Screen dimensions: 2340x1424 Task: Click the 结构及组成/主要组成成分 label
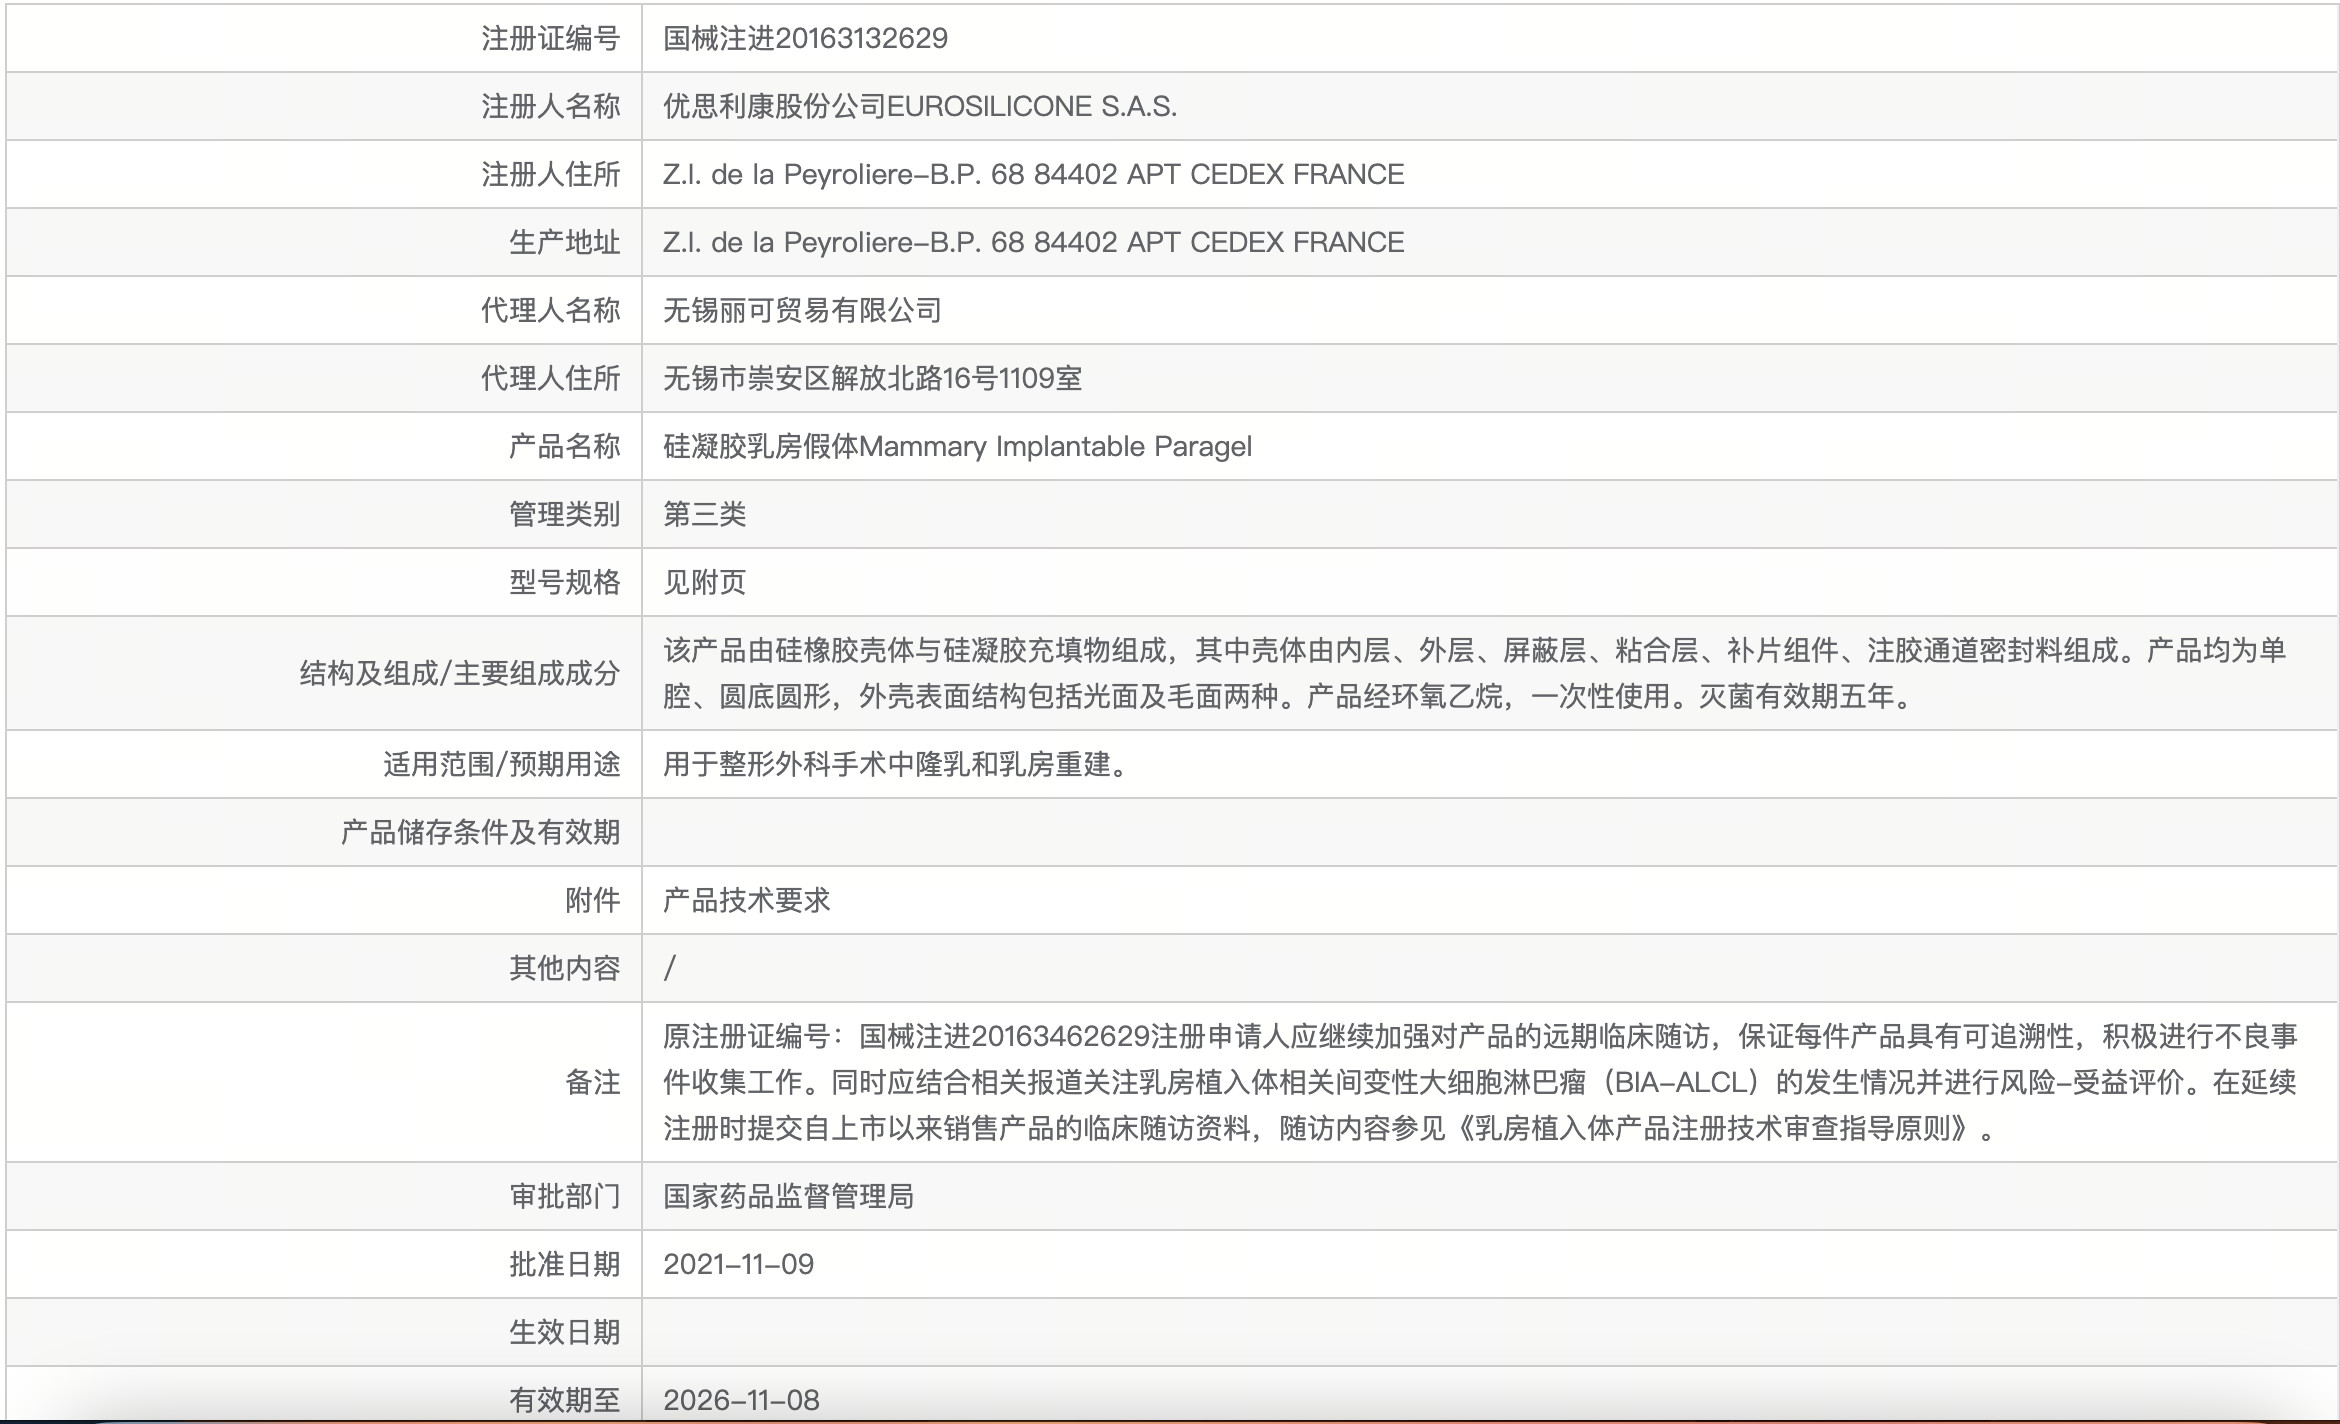pos(460,673)
